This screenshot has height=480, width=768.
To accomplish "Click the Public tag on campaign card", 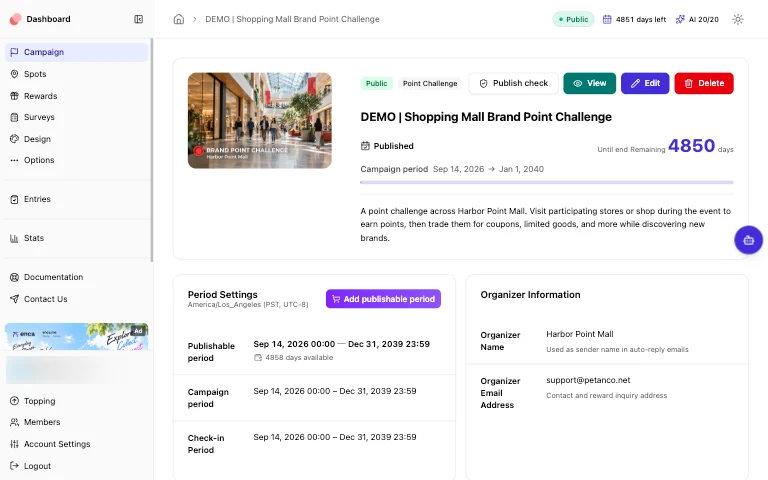I will click(x=377, y=83).
